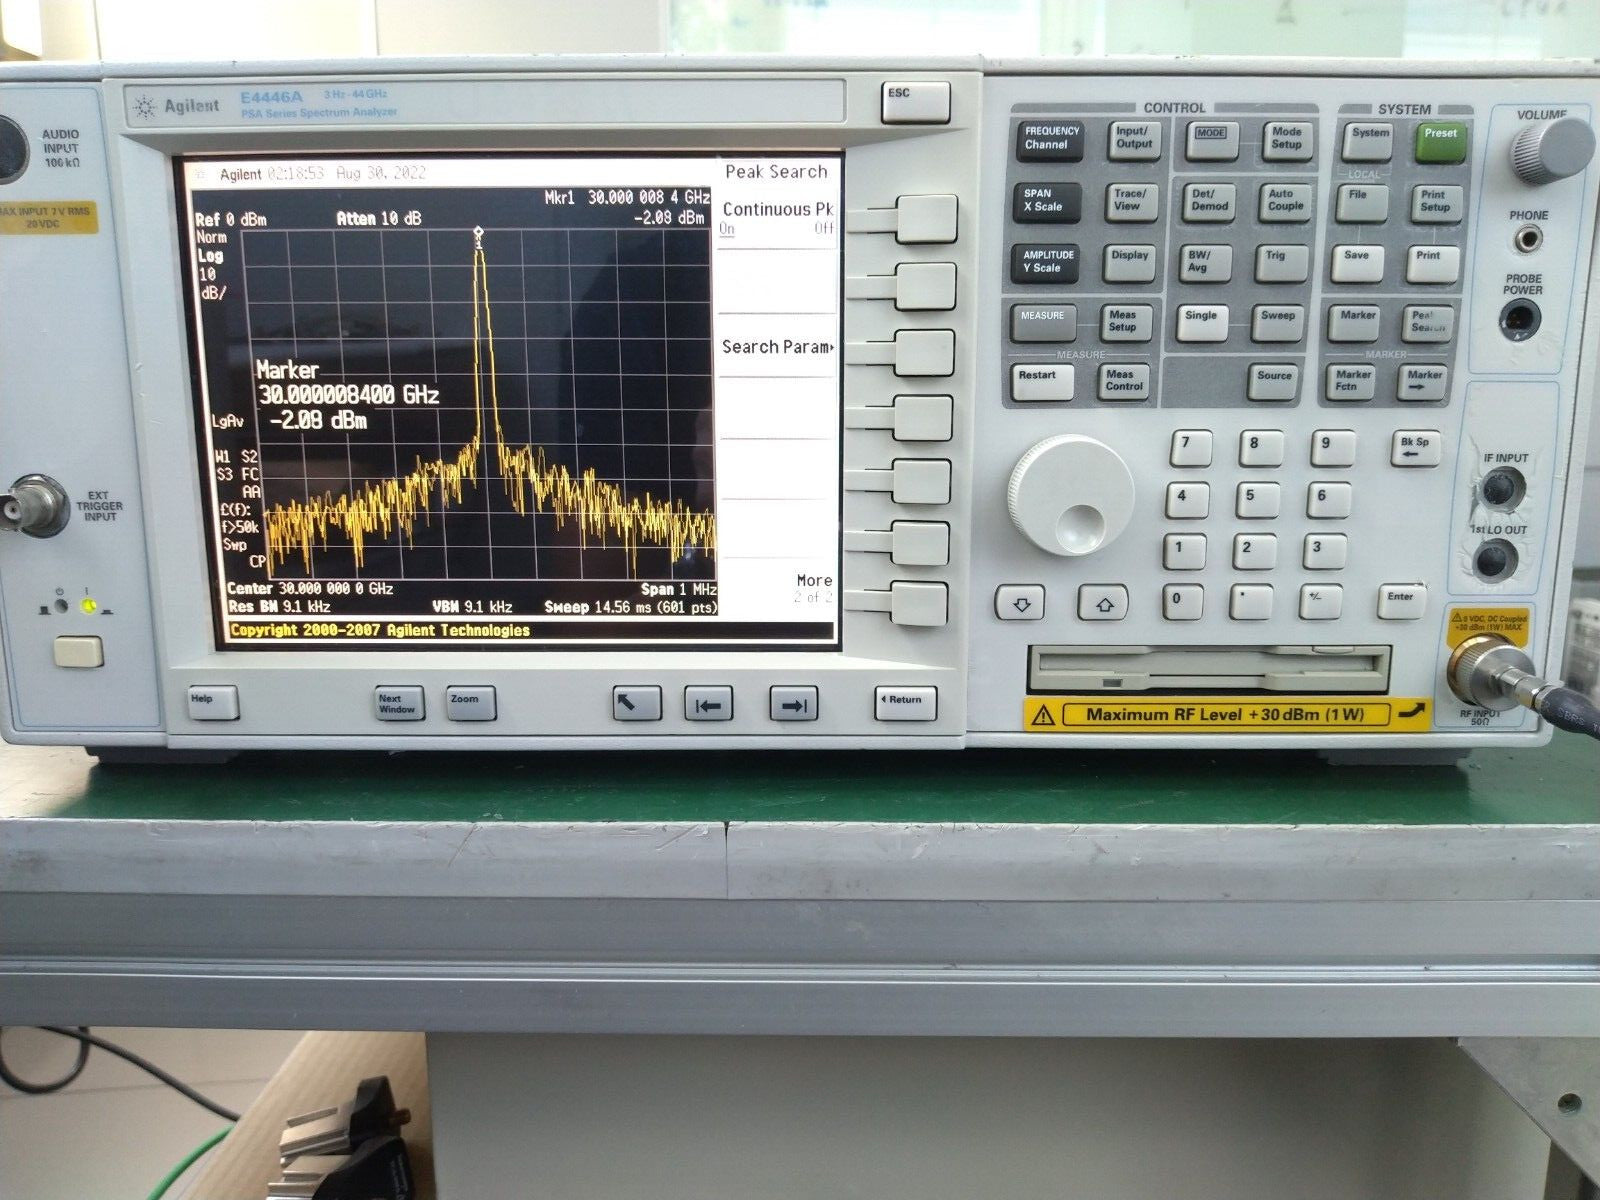Tap the Peak Search hardware key
1600x1200 pixels.
tap(1429, 324)
